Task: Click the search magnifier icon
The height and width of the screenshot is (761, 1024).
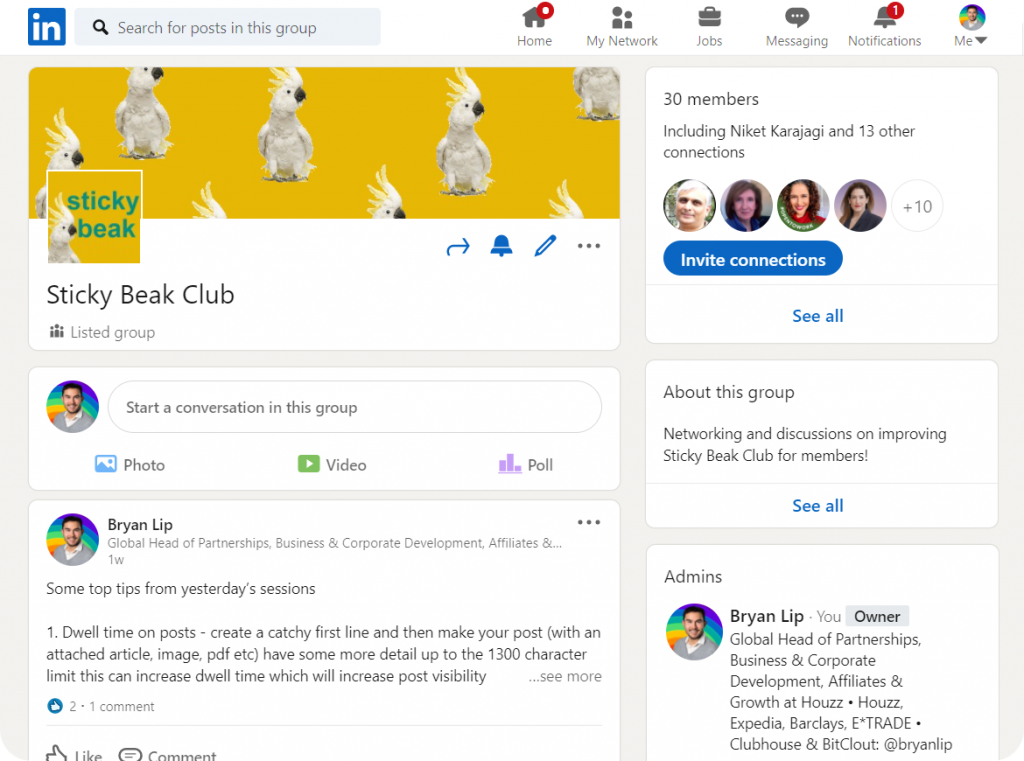Action: (100, 27)
